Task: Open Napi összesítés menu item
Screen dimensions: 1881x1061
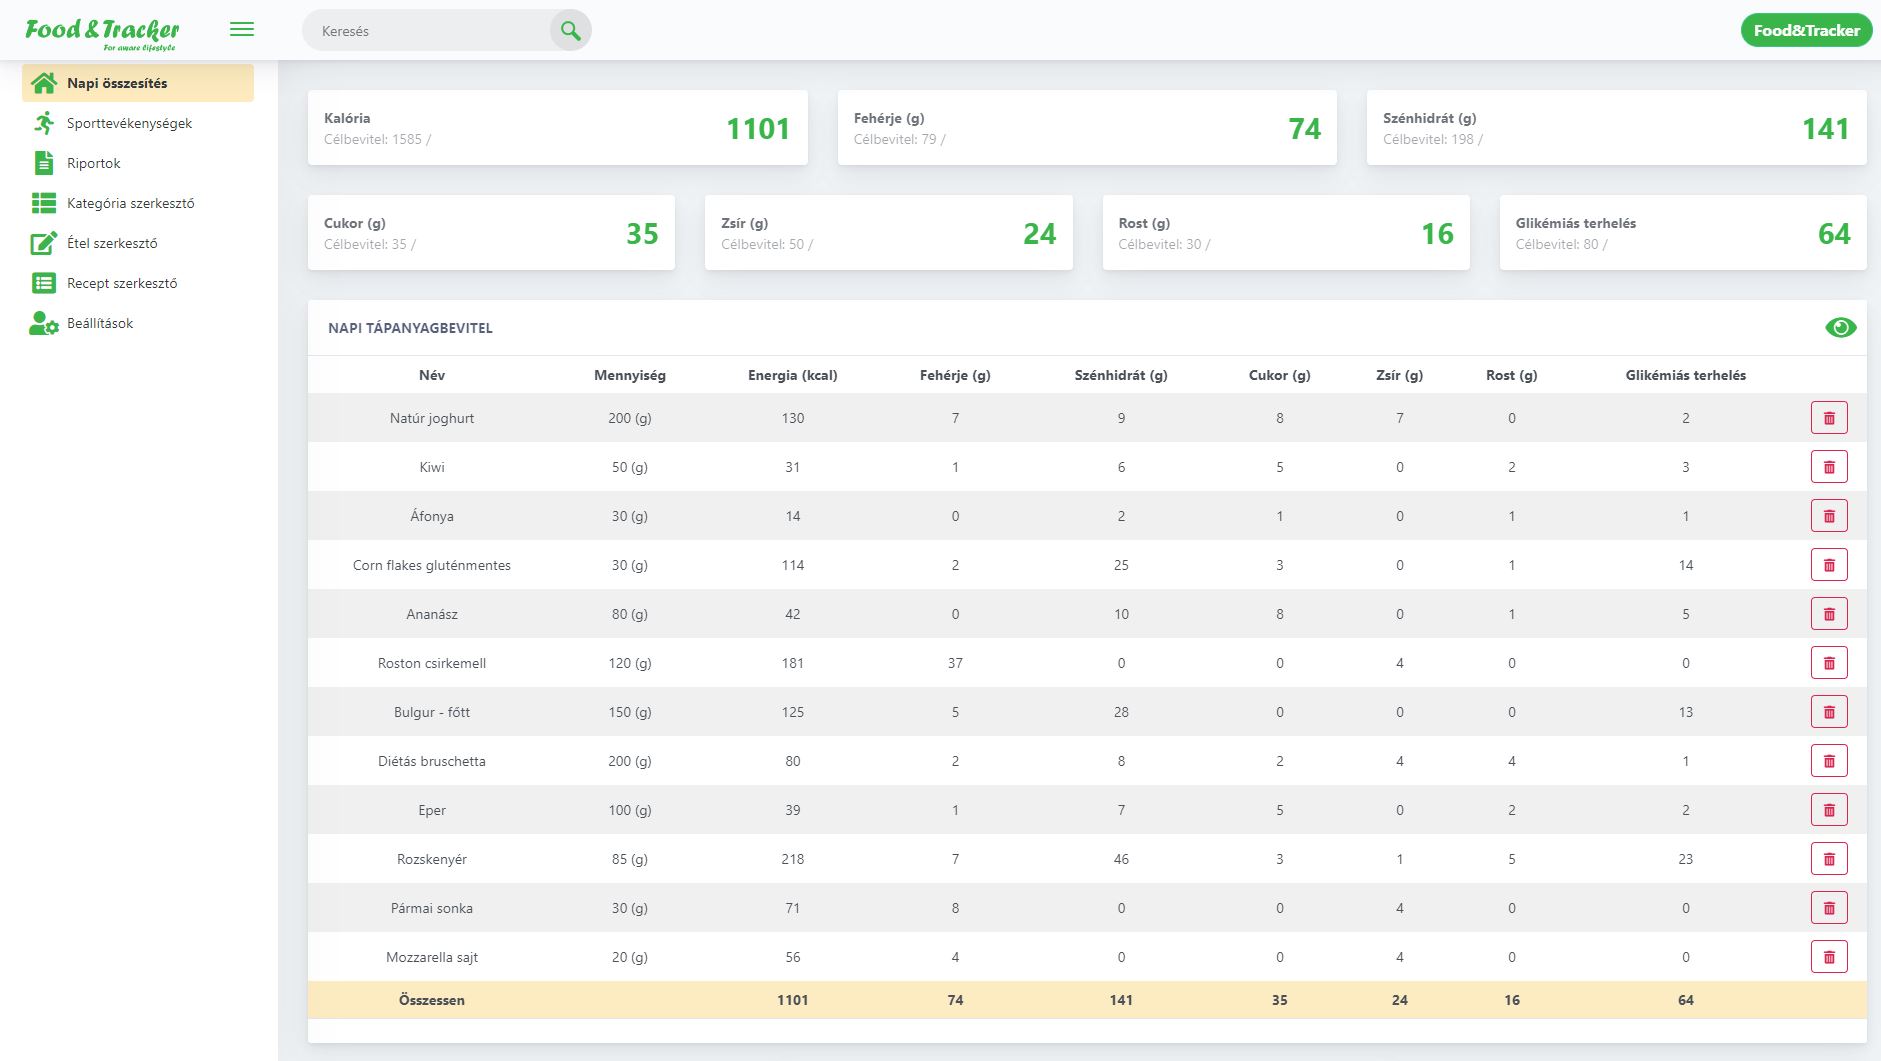Action: coord(138,83)
